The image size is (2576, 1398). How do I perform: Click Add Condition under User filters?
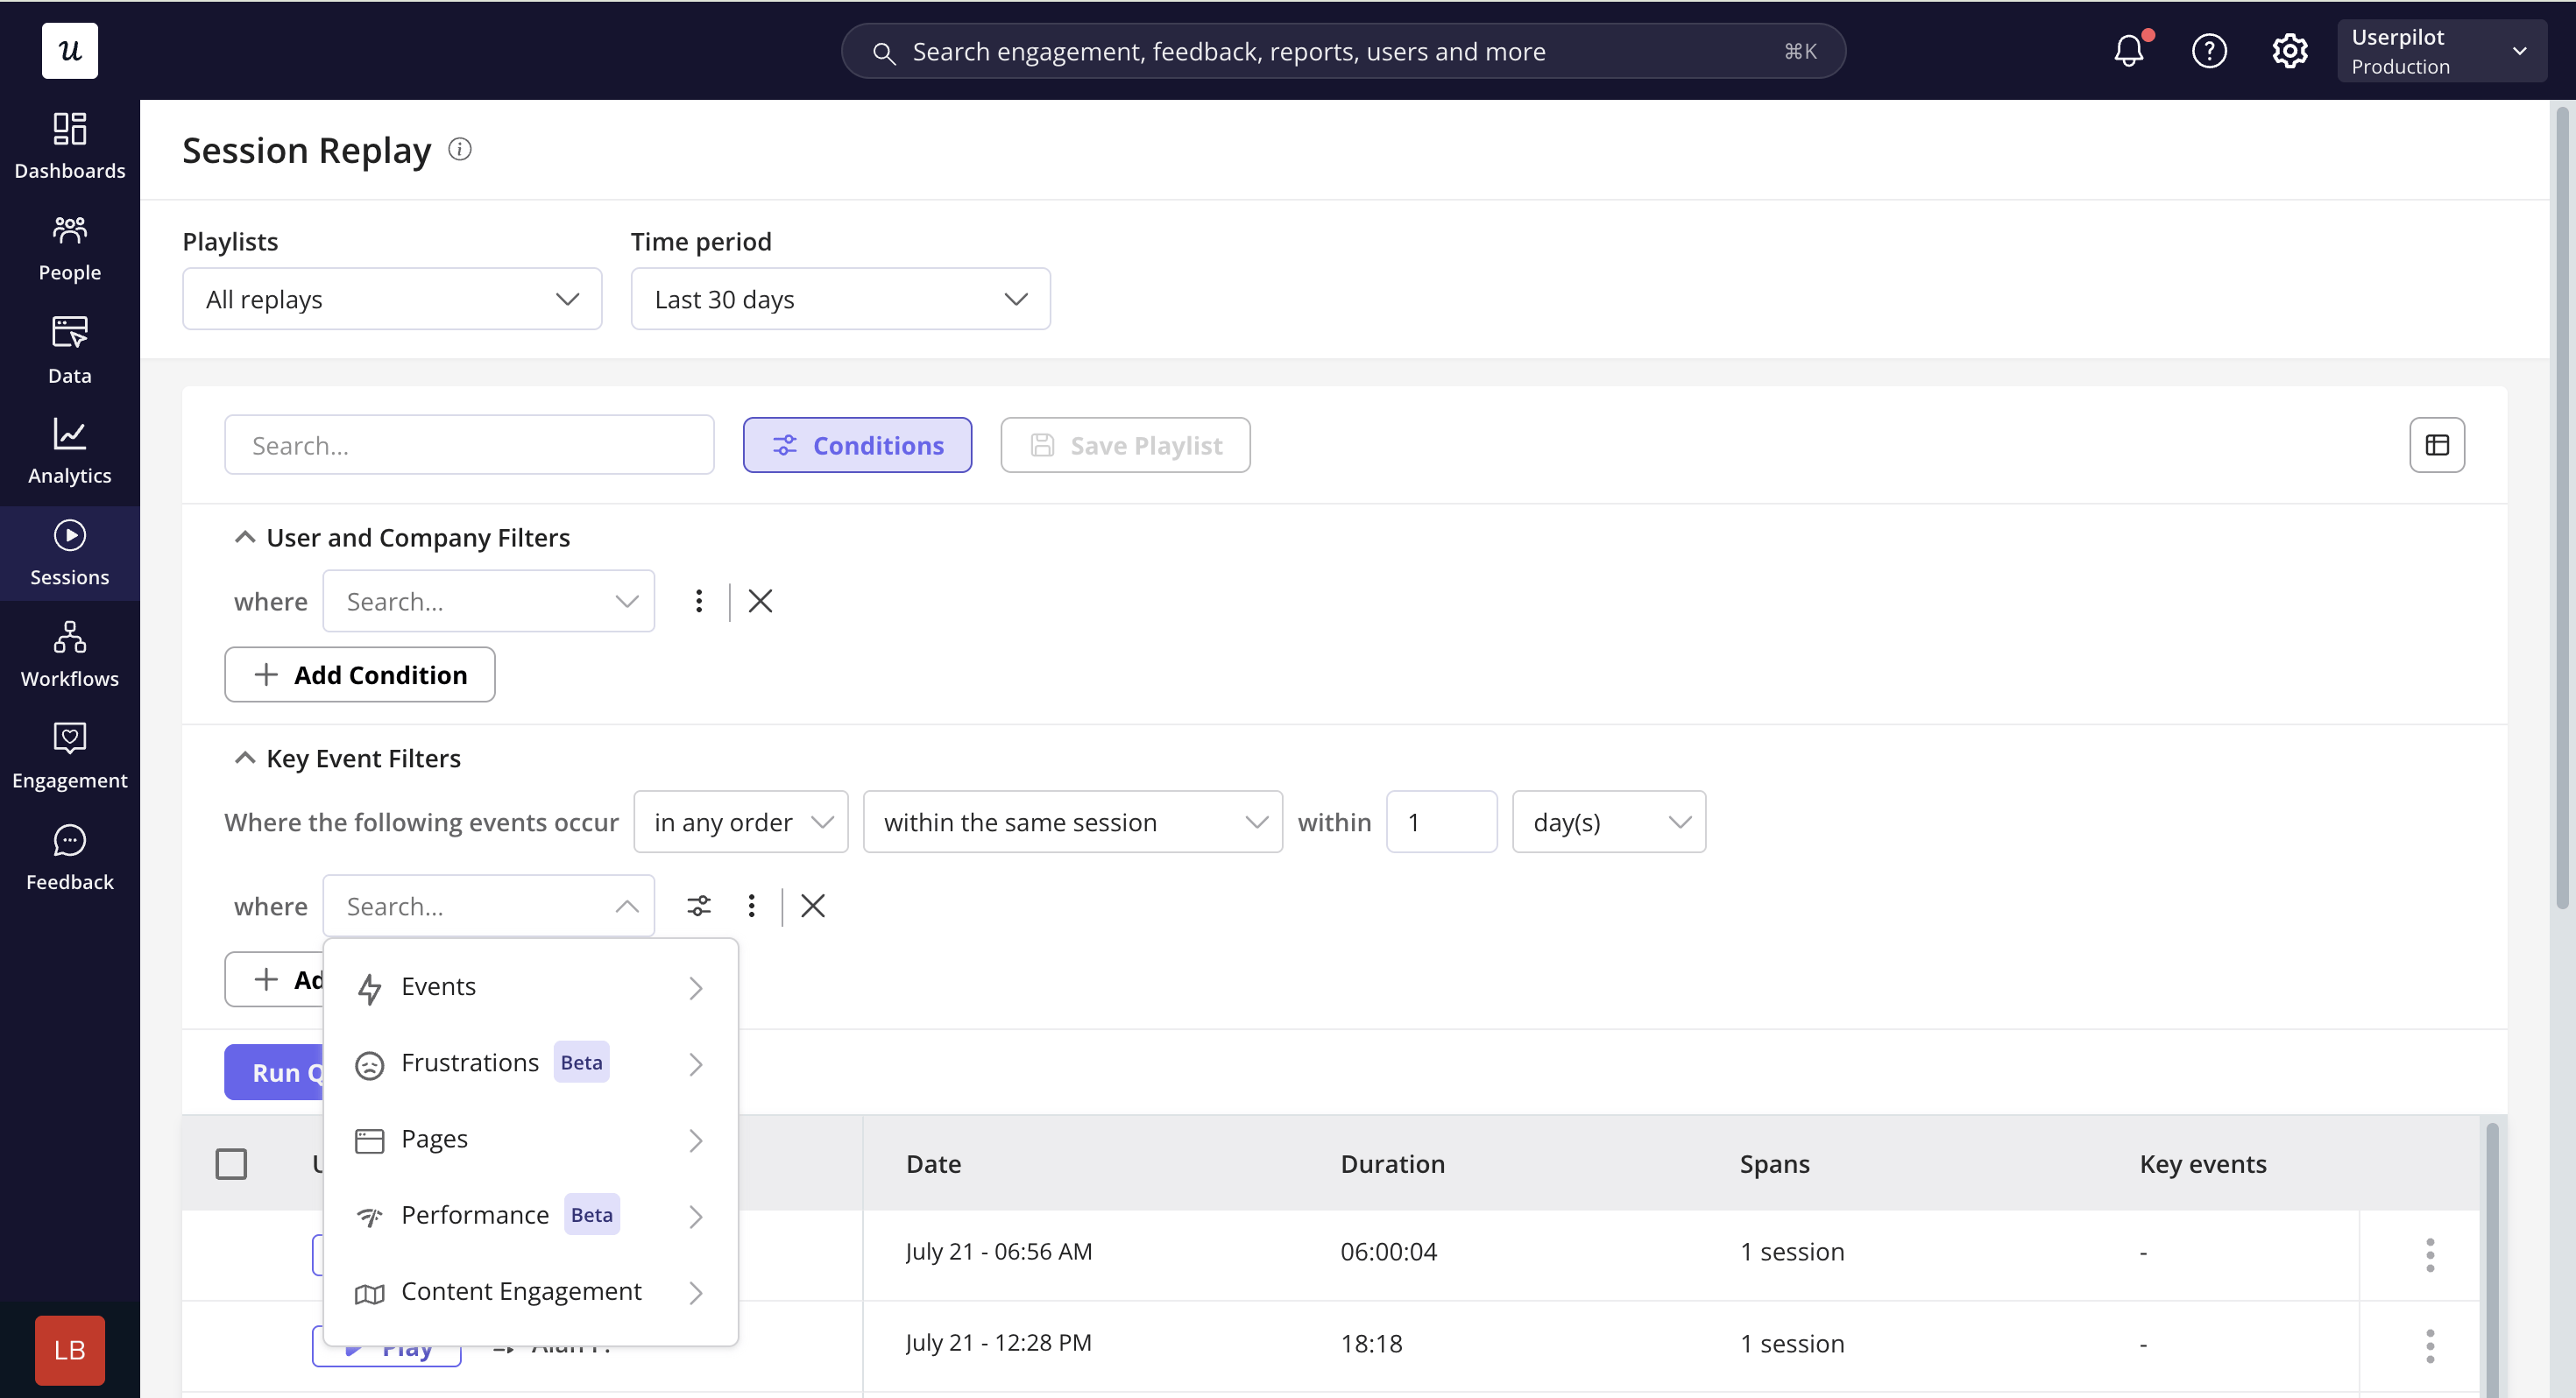click(x=360, y=675)
